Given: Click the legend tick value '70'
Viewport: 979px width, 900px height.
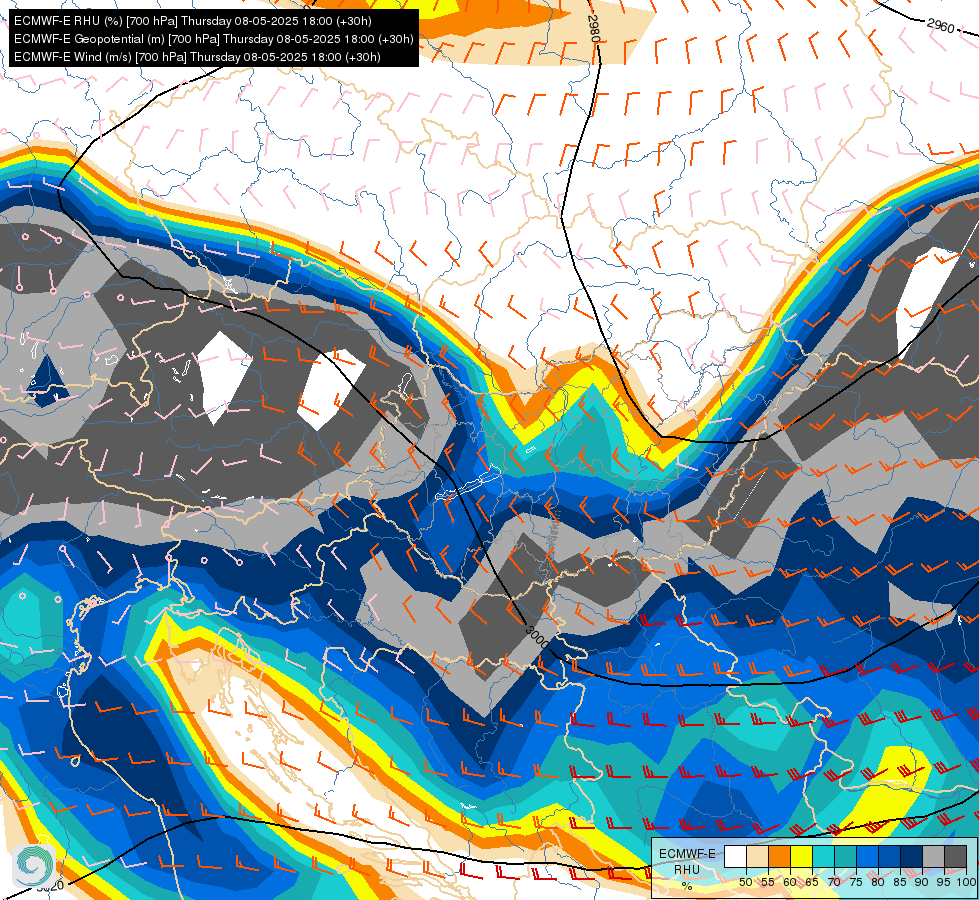Looking at the screenshot, I should pyautogui.click(x=834, y=883).
